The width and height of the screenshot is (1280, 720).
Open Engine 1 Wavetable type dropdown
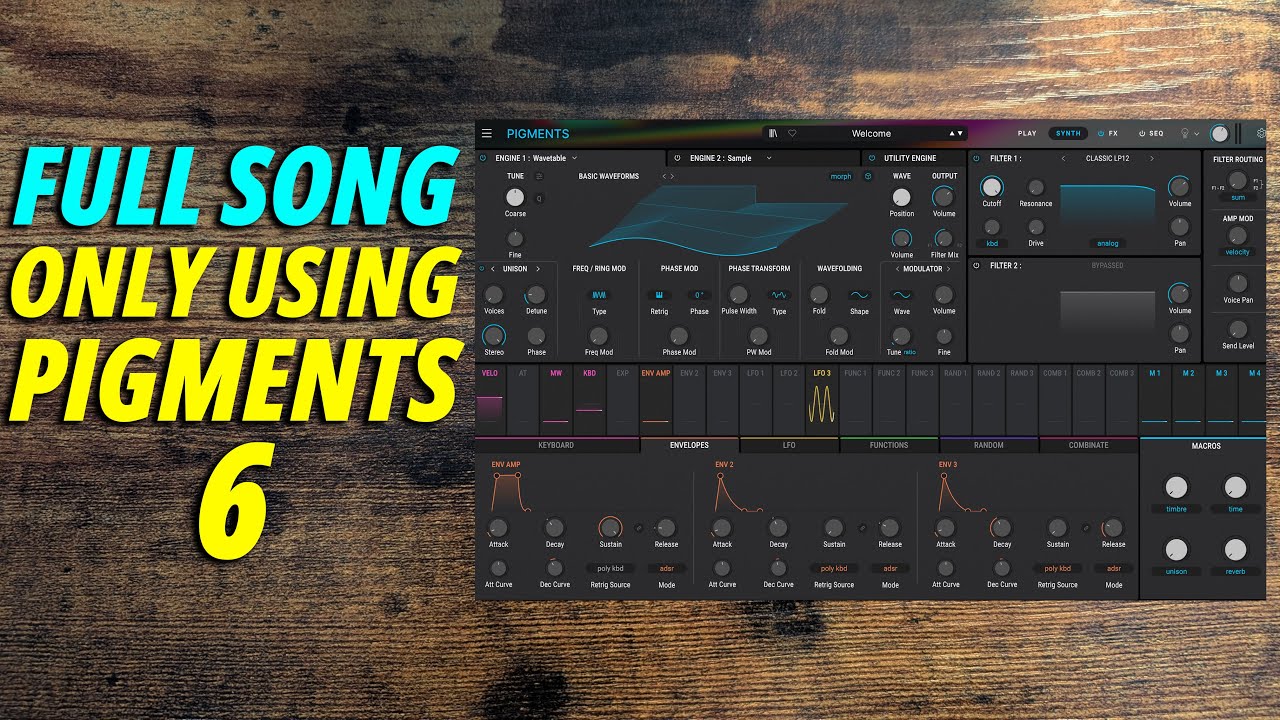pos(575,158)
